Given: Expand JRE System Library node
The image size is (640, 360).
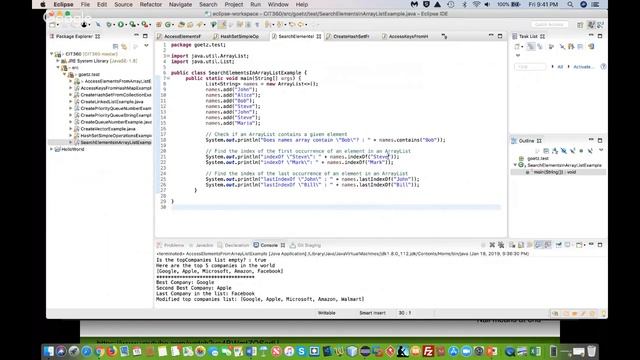Looking at the screenshot, I should 58,60.
